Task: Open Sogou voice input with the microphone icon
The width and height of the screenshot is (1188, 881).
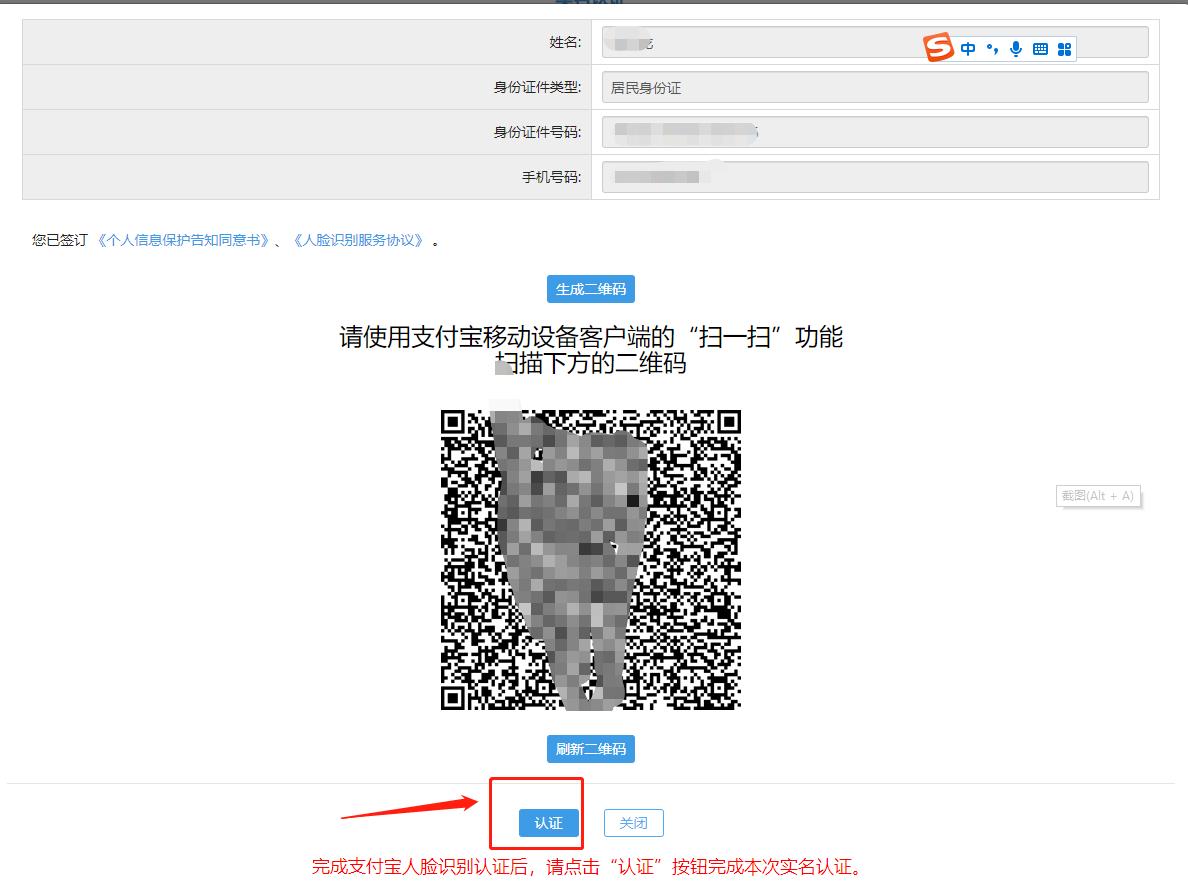Action: pyautogui.click(x=1016, y=47)
